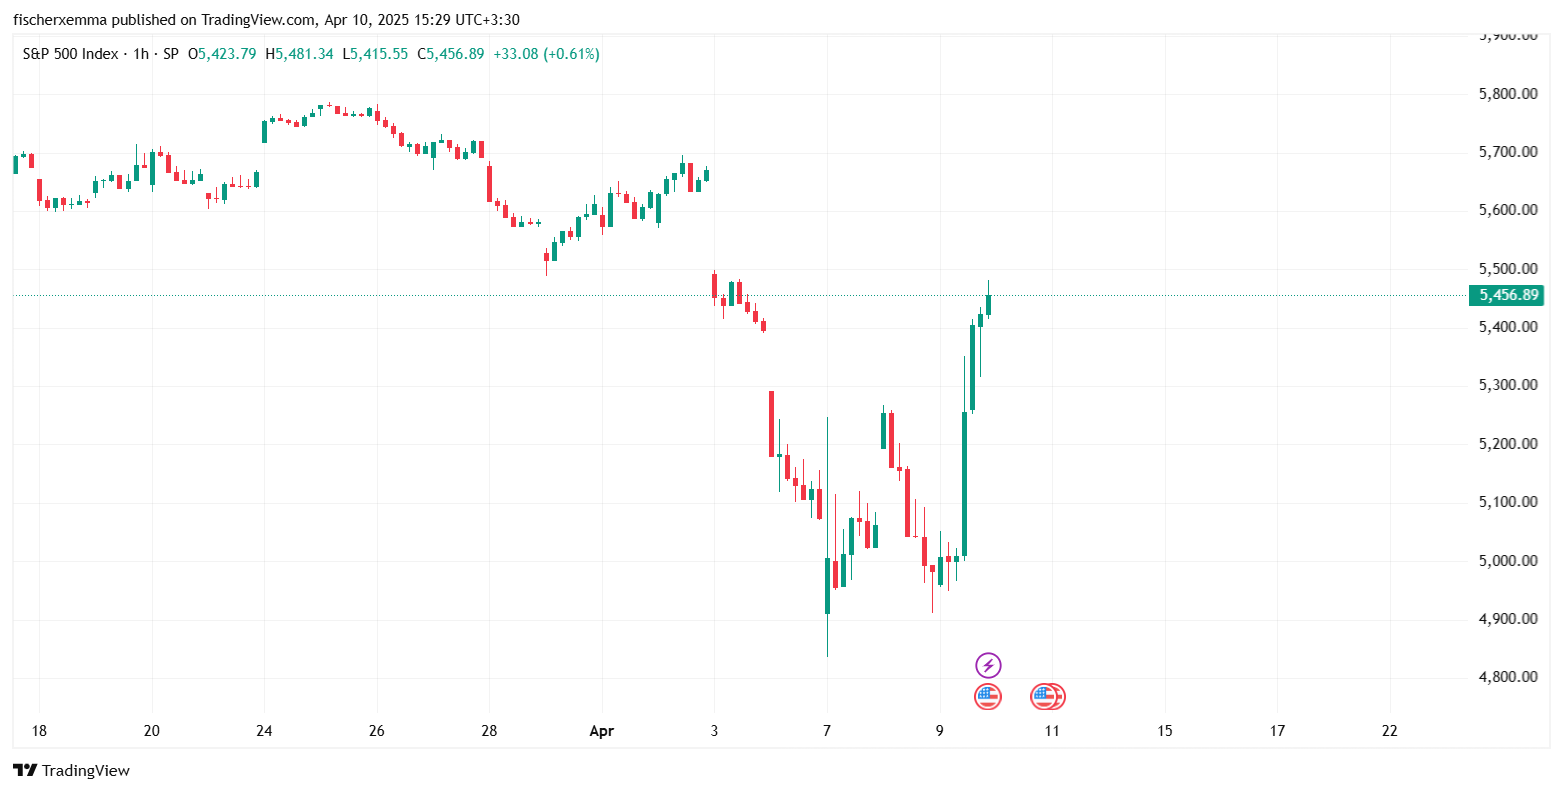Viewport: 1563px width, 792px height.
Task: Click the purple lightning bolt event icon
Action: (988, 665)
